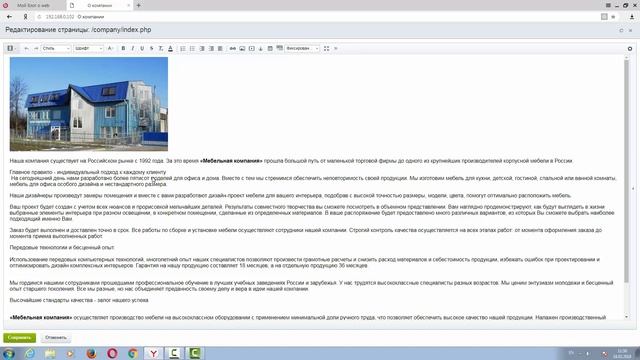Expand the edit dialog window icon

click(x=621, y=30)
